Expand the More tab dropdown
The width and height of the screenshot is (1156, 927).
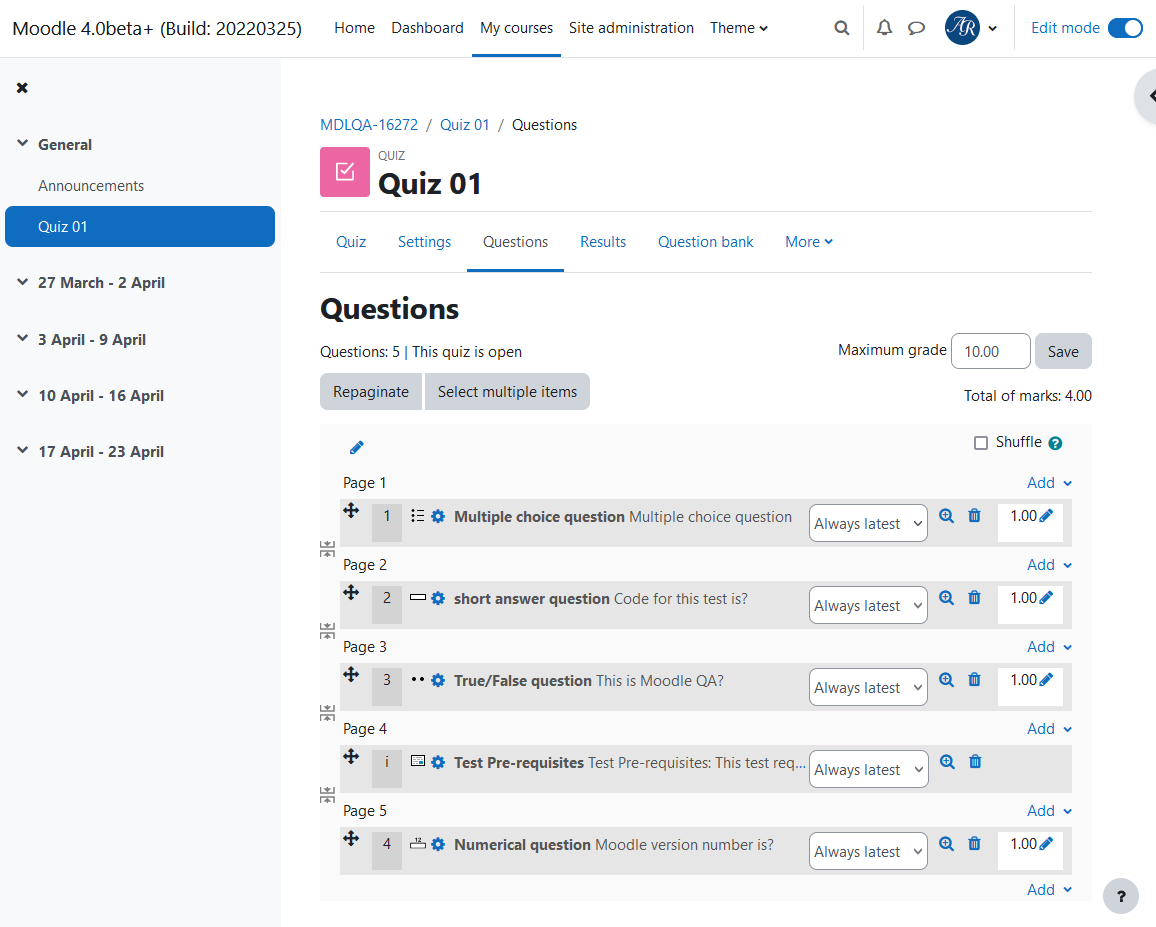pos(809,242)
